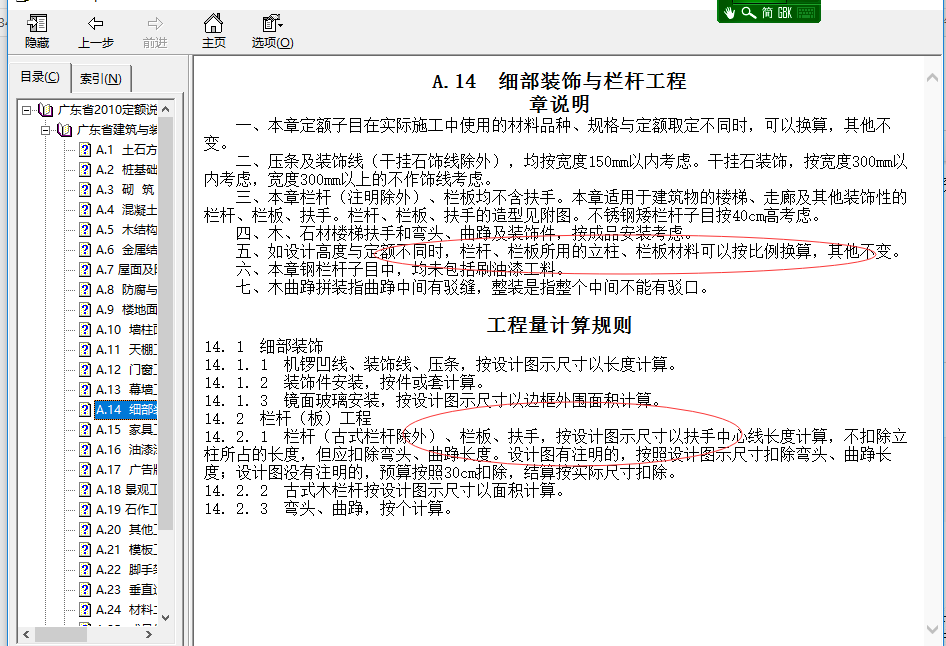This screenshot has width=946, height=646.
Task: Click the question-mark page icon of A.24
Action: (85, 609)
